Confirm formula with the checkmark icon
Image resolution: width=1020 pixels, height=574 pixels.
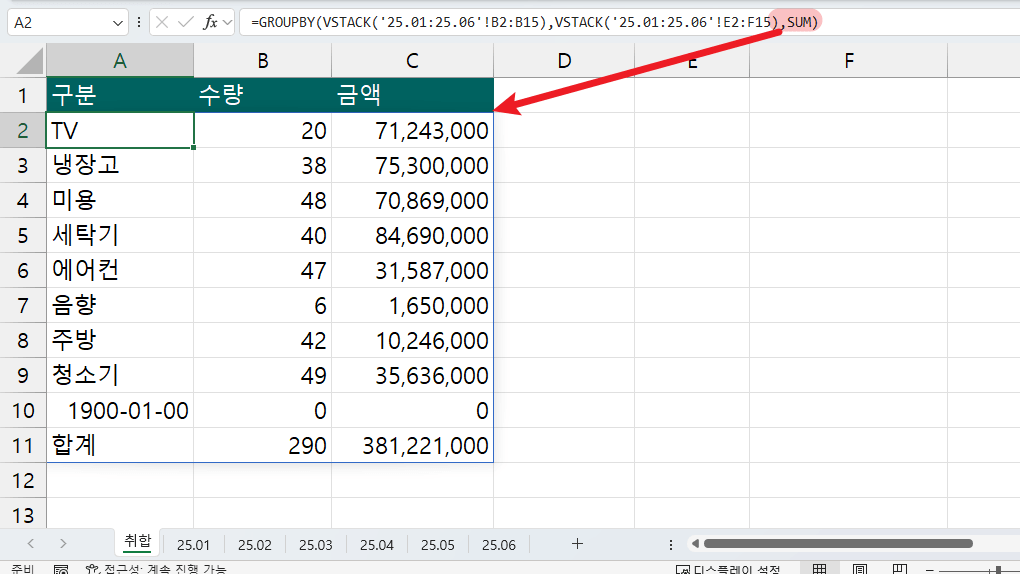[x=185, y=23]
